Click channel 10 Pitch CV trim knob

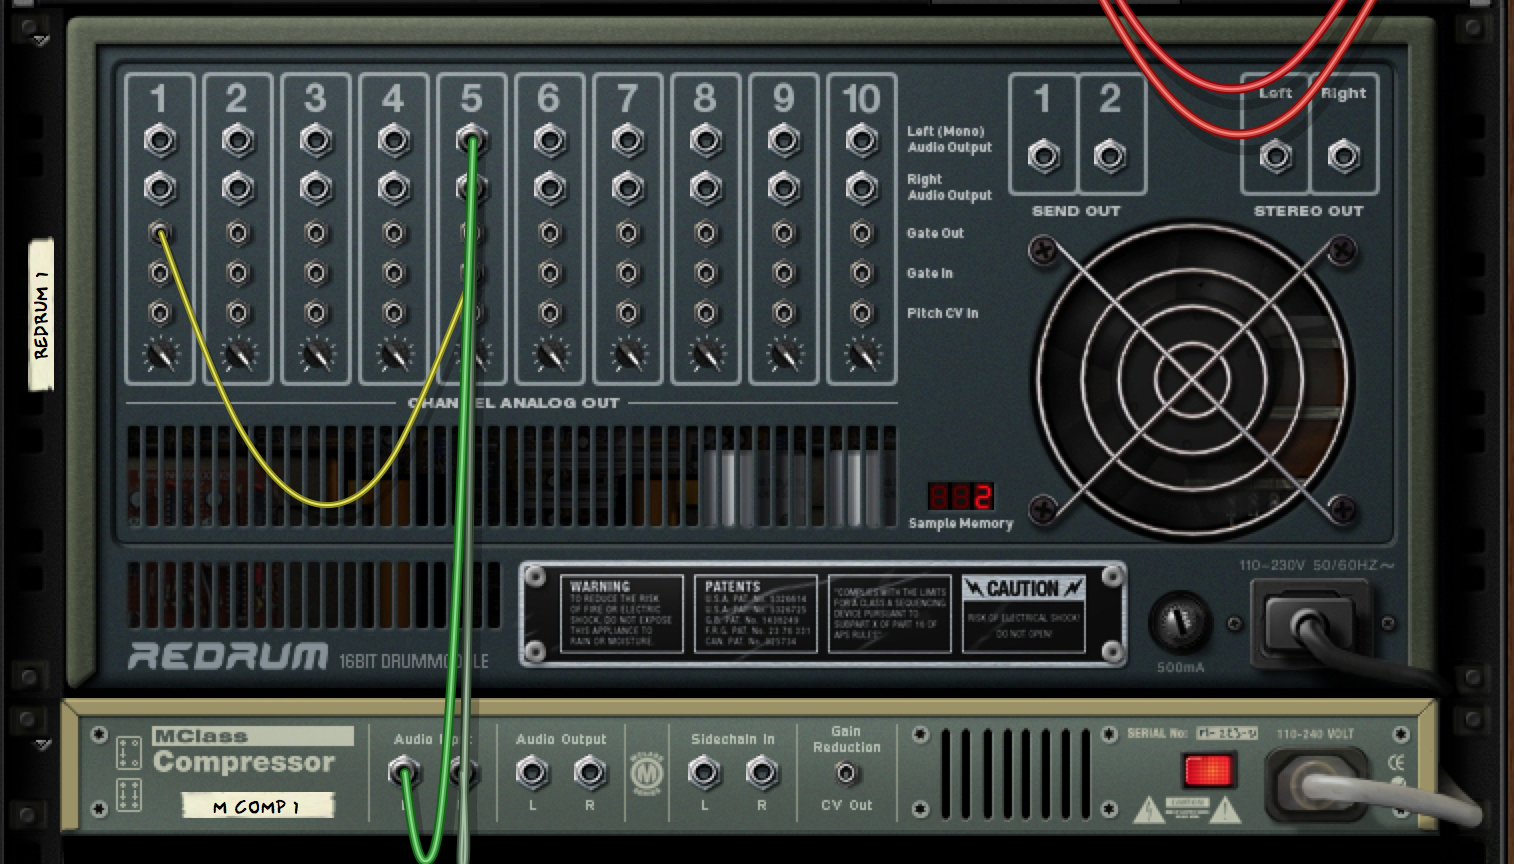(862, 354)
